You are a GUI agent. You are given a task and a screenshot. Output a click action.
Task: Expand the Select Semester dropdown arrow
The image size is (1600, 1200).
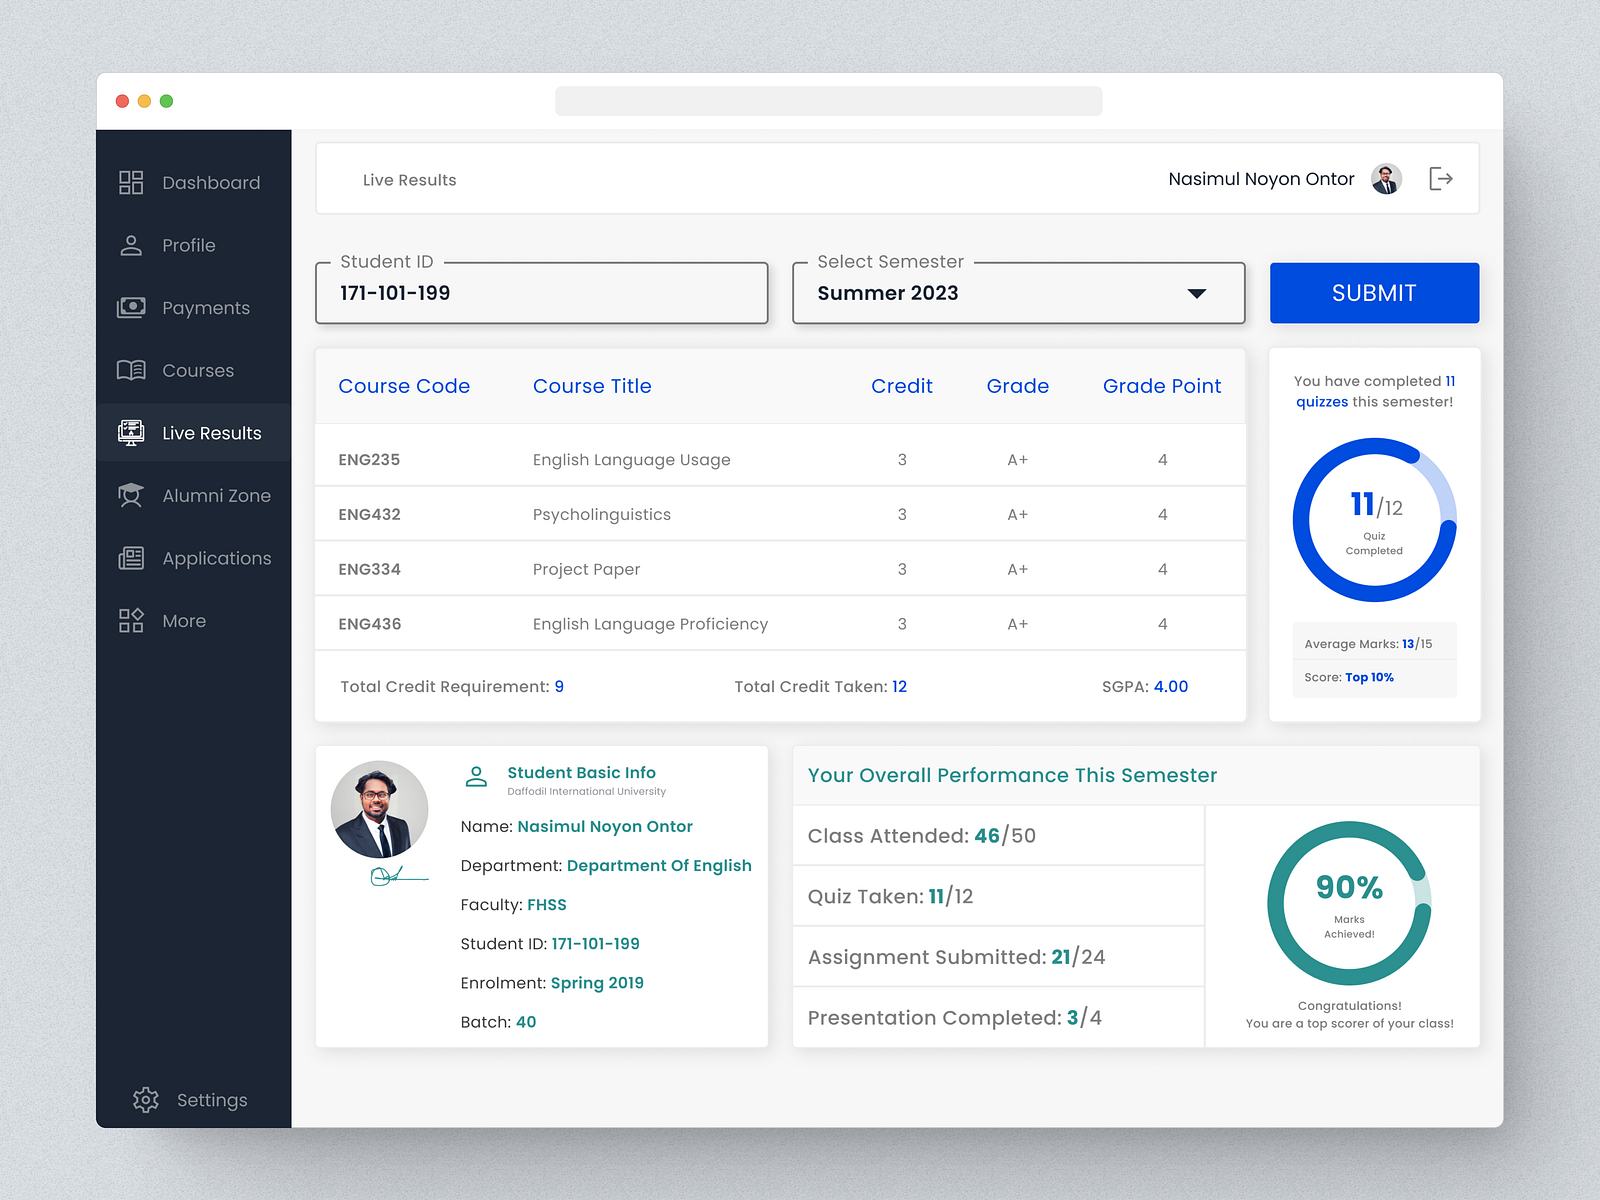point(1196,294)
